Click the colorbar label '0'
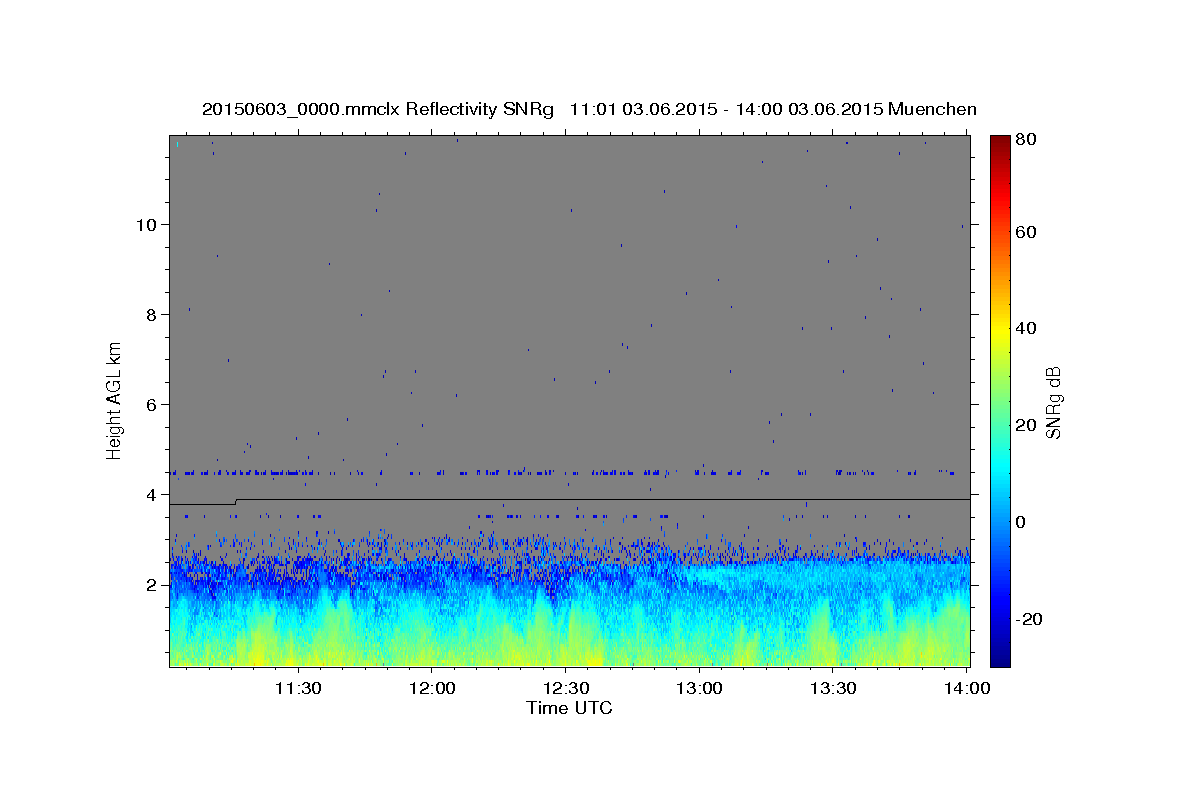The width and height of the screenshot is (1200, 800). click(x=1020, y=523)
